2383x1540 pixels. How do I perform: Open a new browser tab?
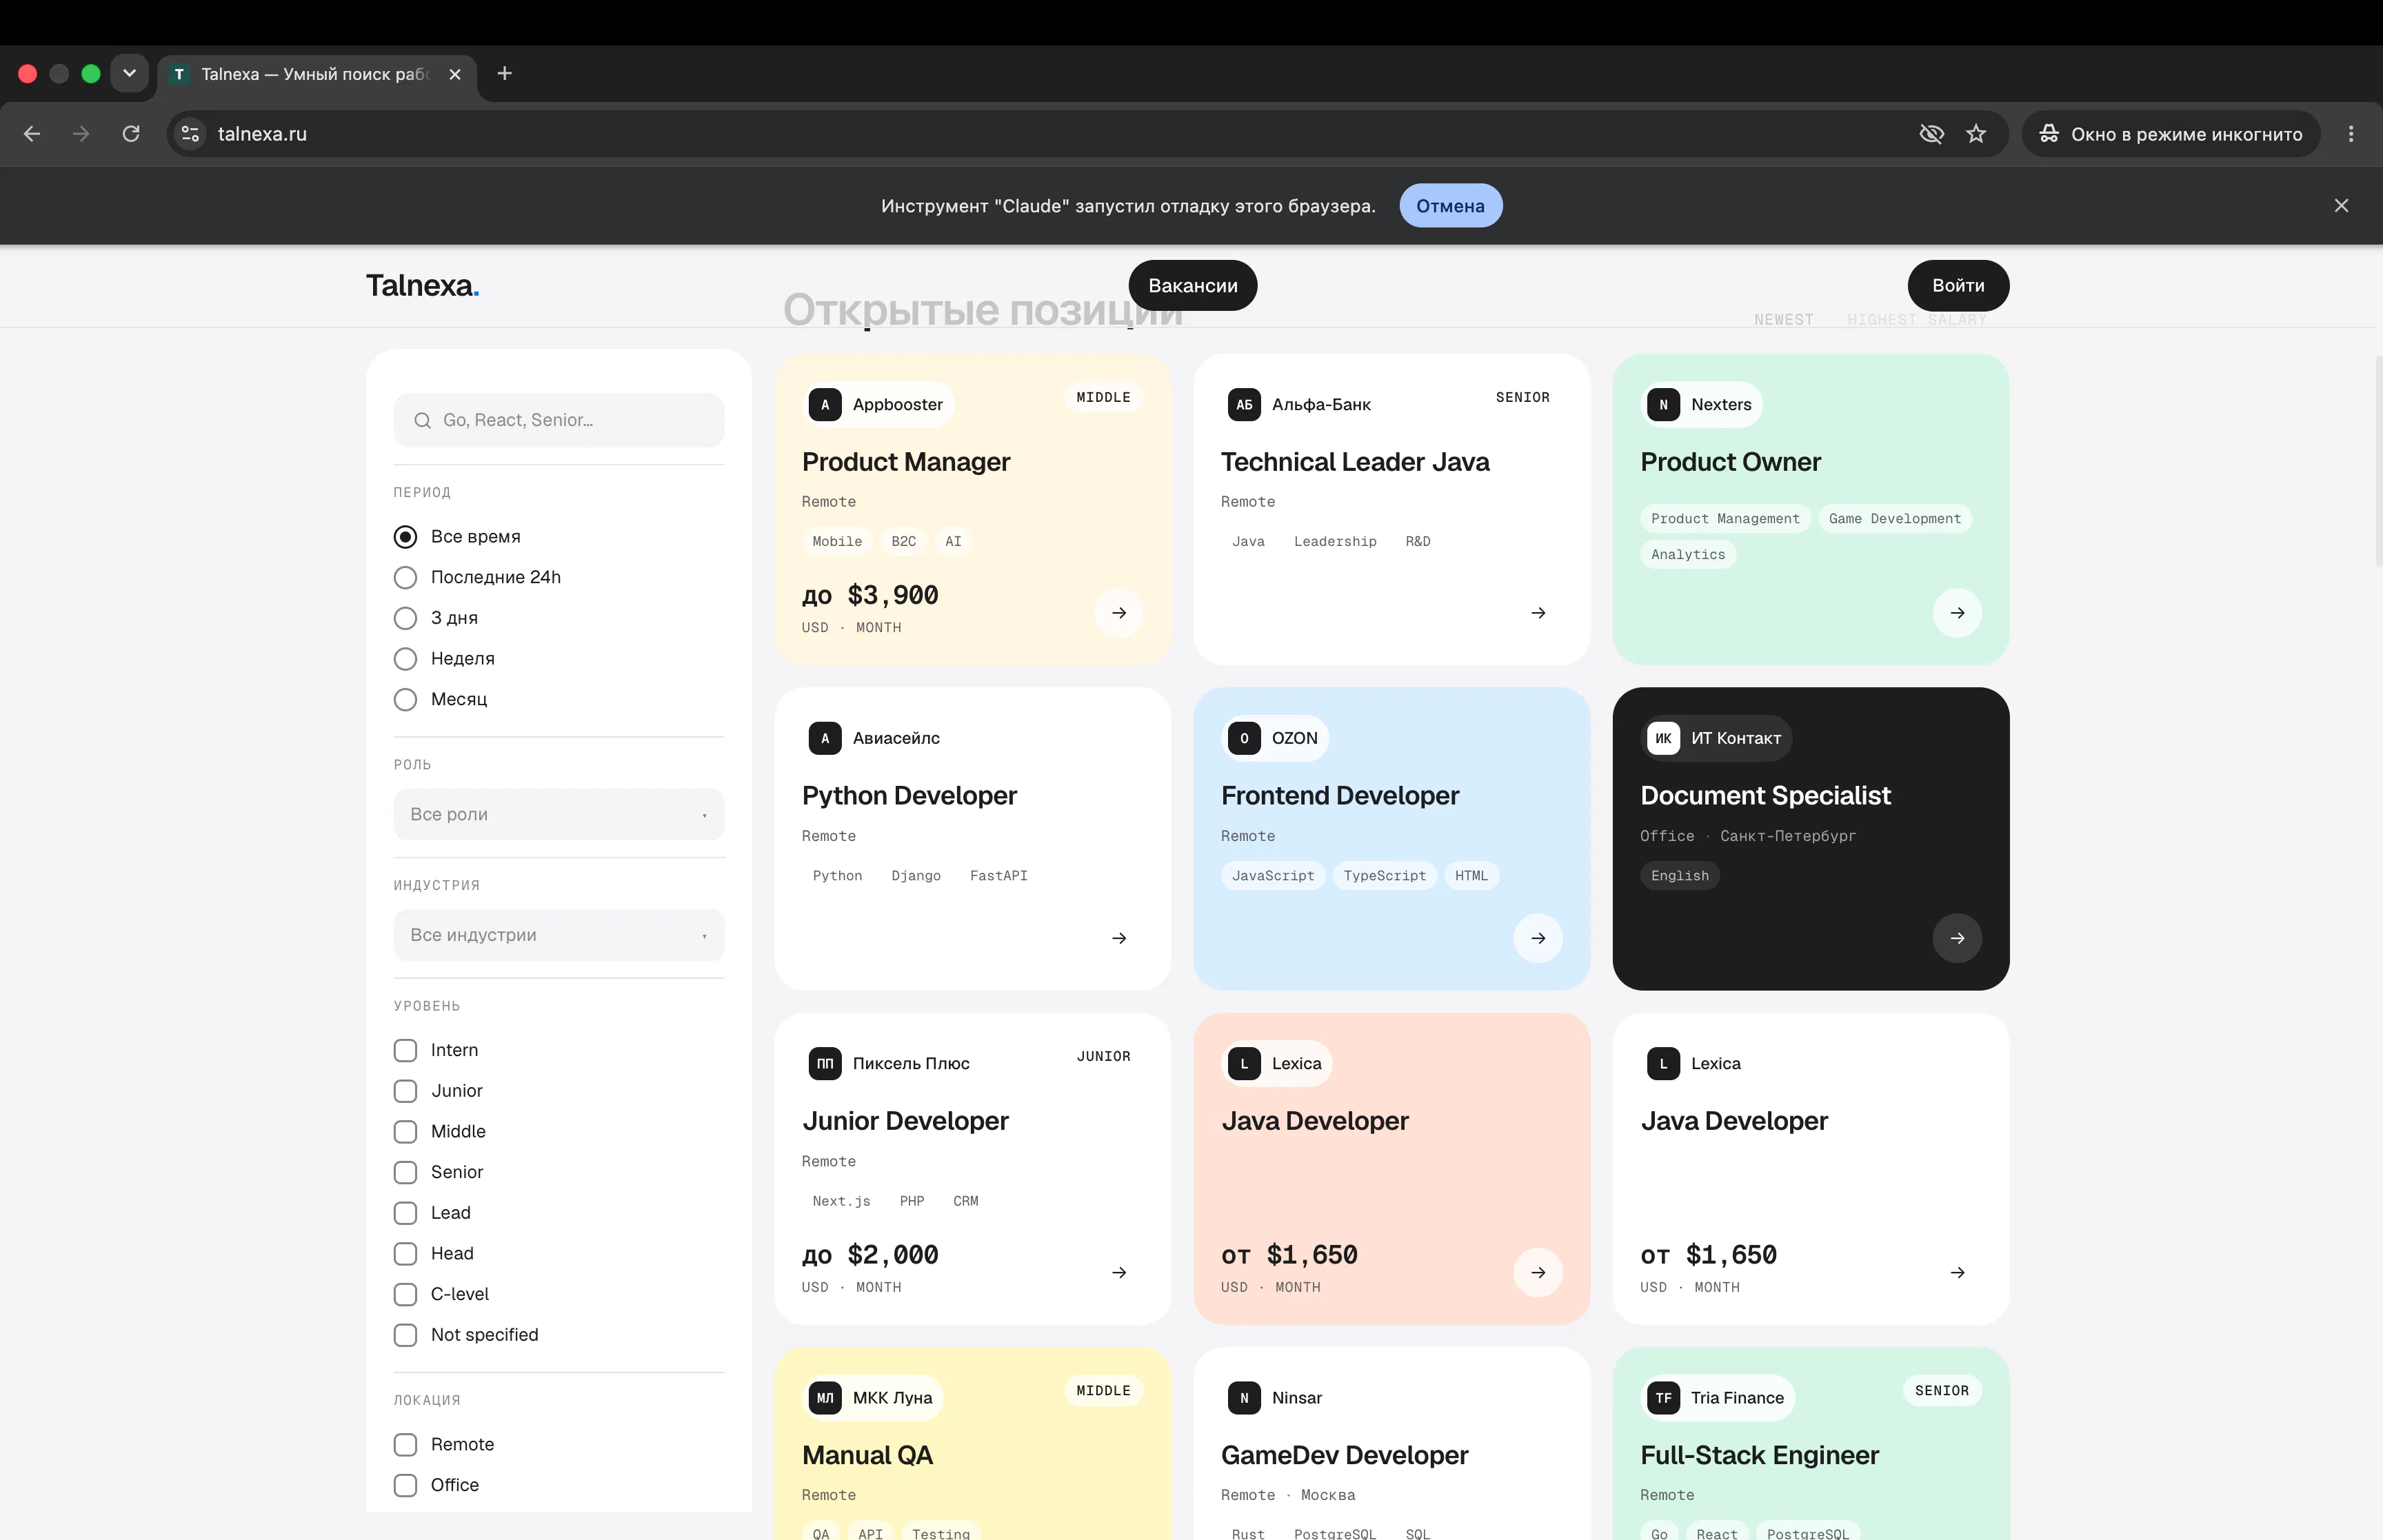(x=505, y=74)
